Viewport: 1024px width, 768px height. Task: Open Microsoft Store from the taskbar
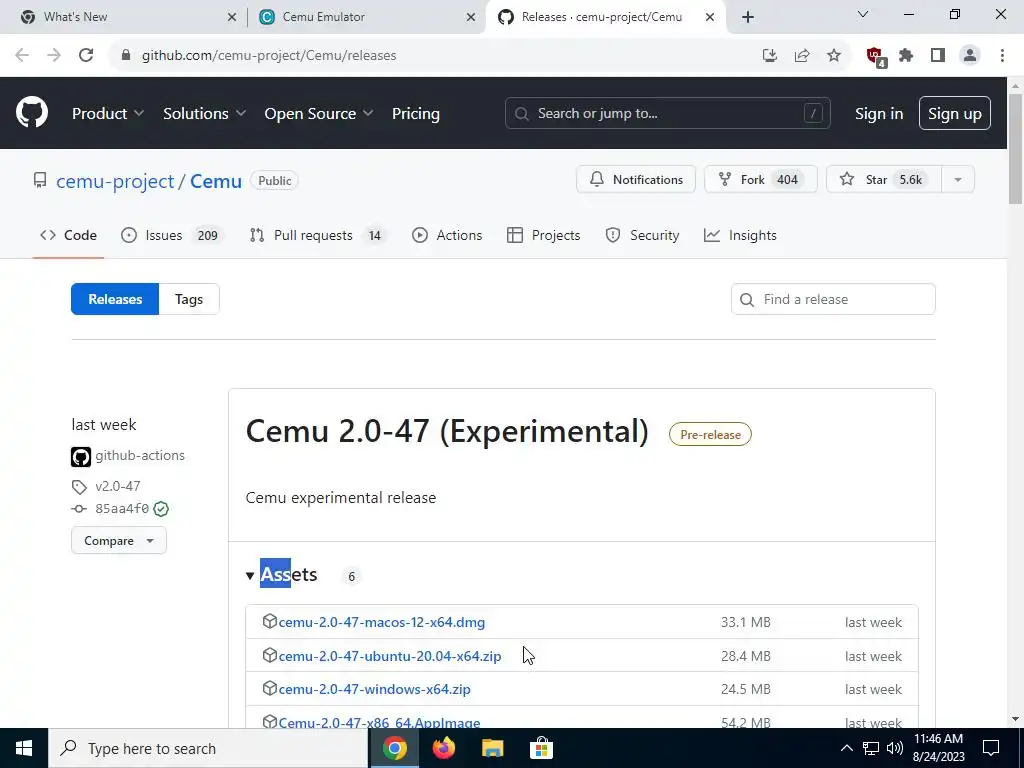pyautogui.click(x=541, y=748)
